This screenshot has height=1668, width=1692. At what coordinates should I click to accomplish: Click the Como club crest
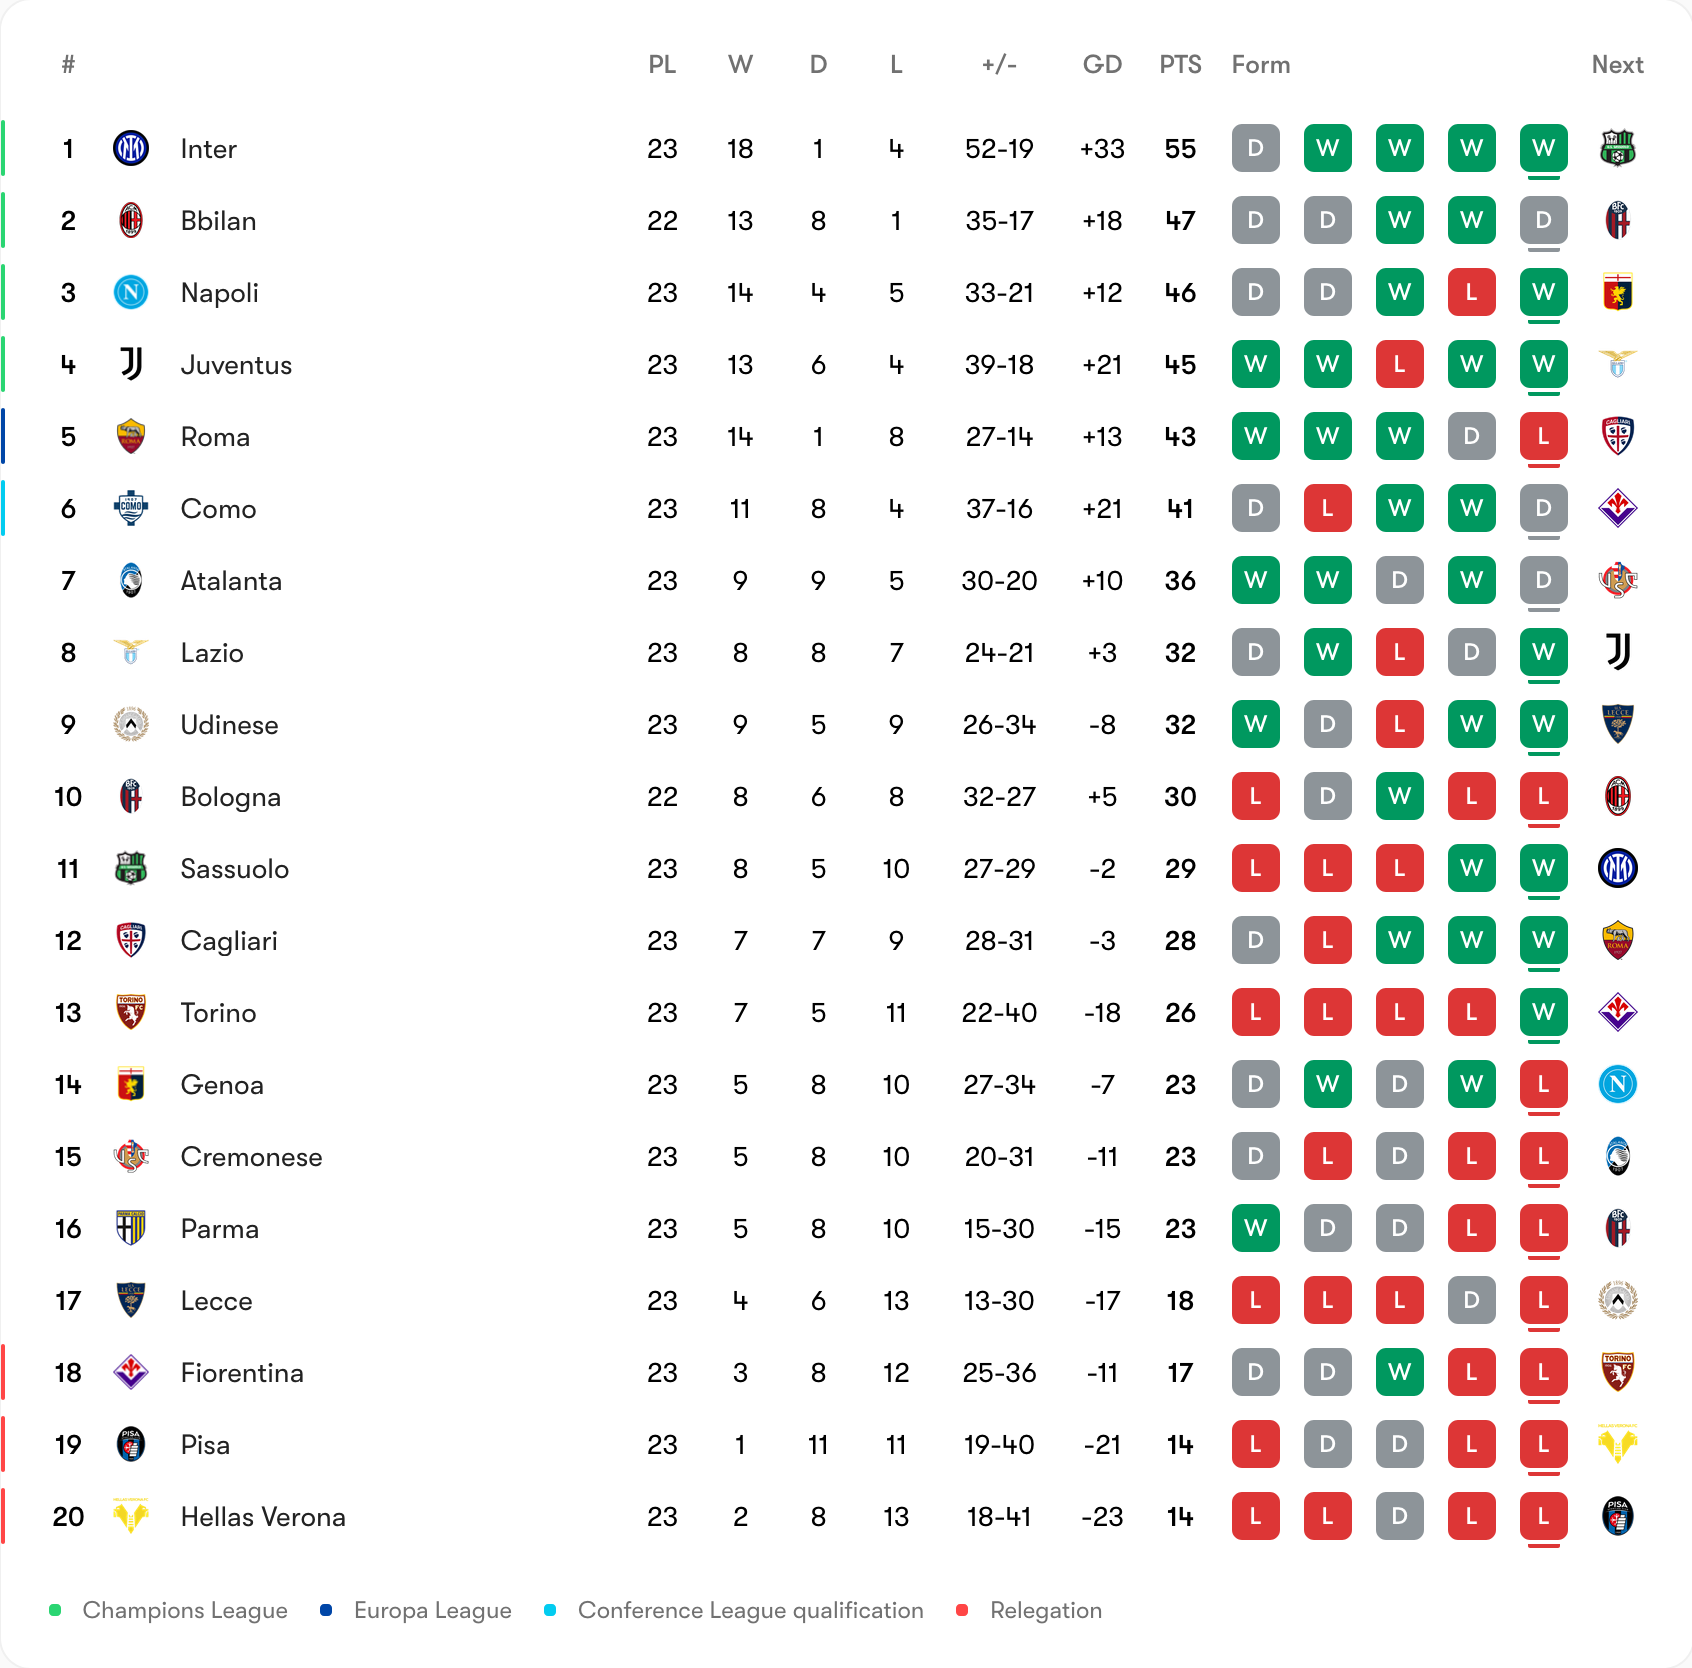click(x=131, y=509)
